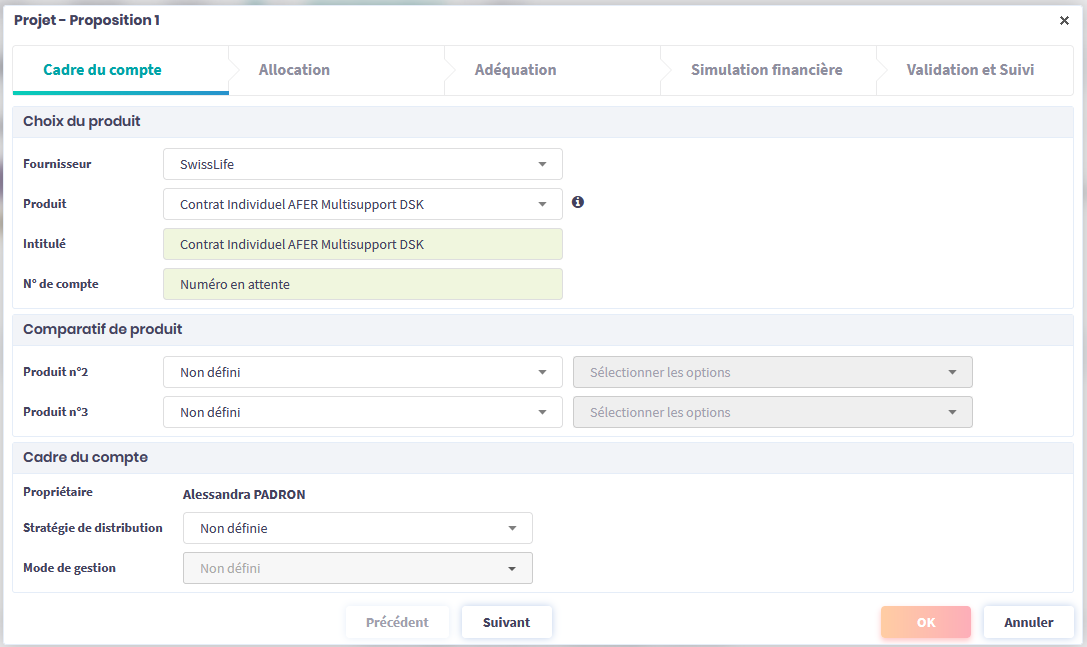
Task: Click the Suivant button
Action: [x=506, y=622]
